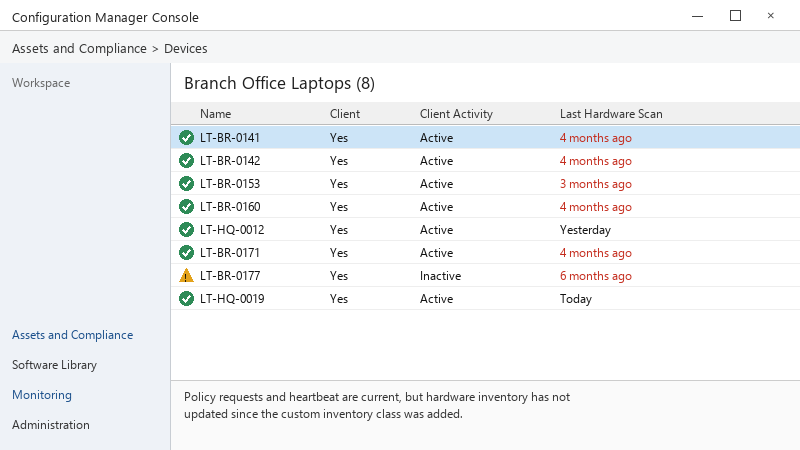The image size is (800, 450).
Task: Open the Assets and Compliance workspace
Action: [72, 335]
